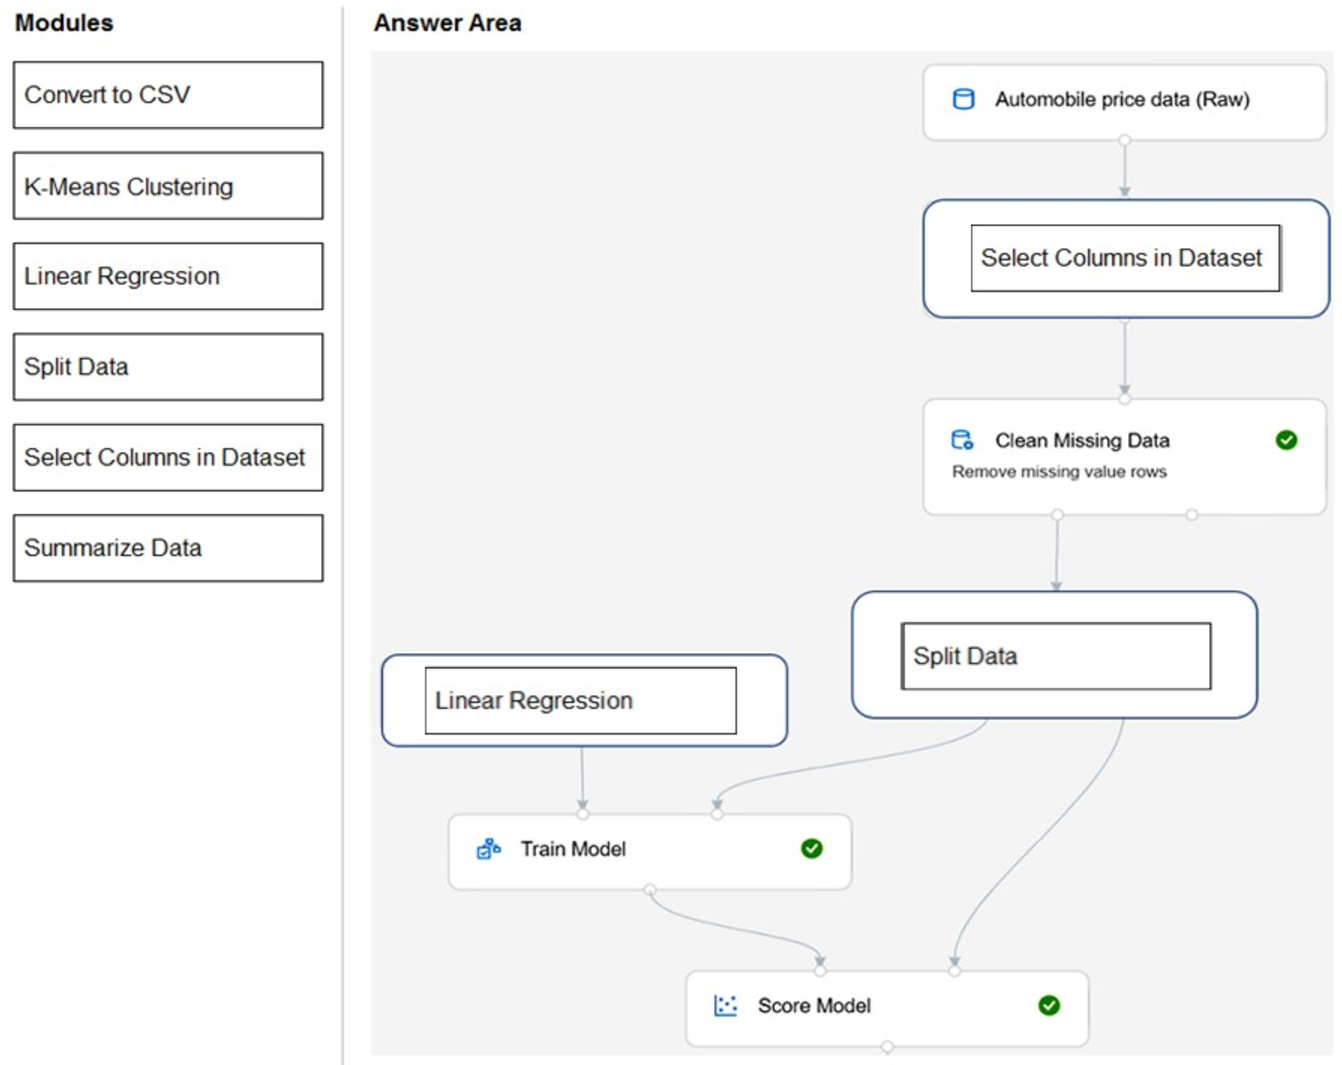Click the bottom output port of Score Model
Viewport: 1342px width, 1065px height.
(887, 1047)
